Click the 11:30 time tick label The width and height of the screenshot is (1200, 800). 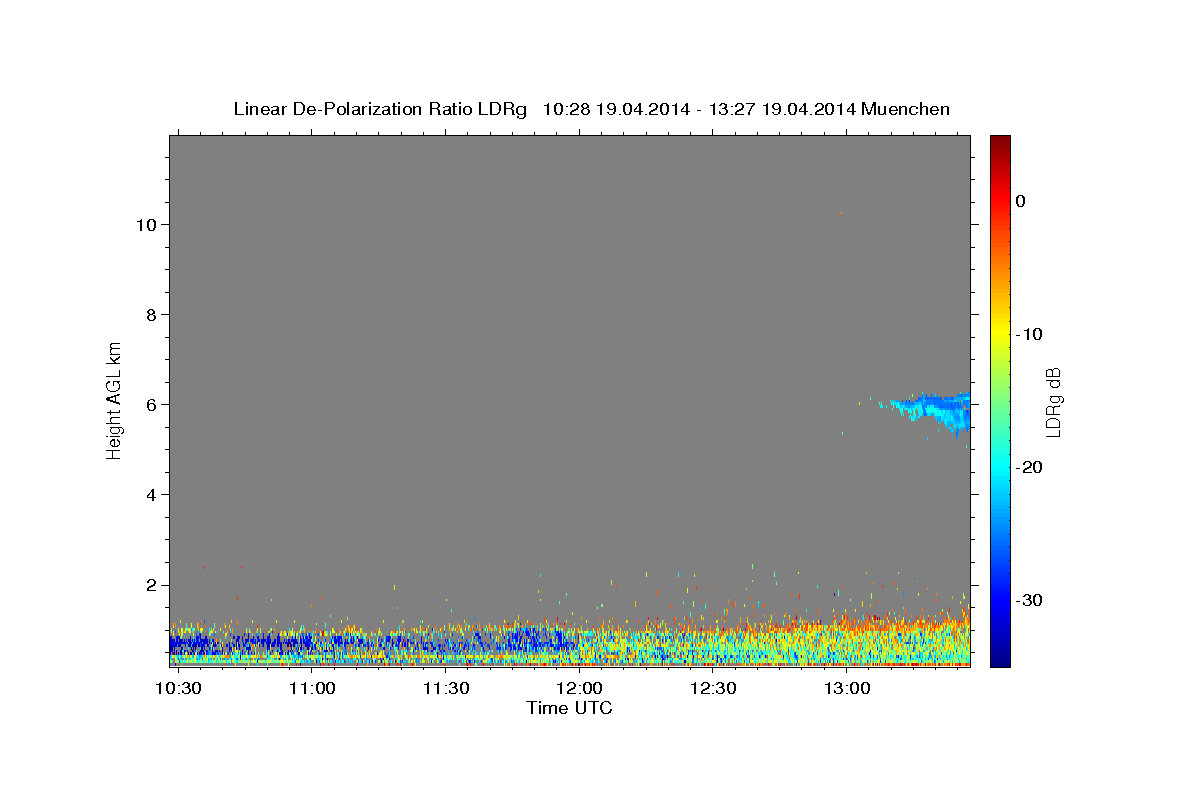point(446,689)
